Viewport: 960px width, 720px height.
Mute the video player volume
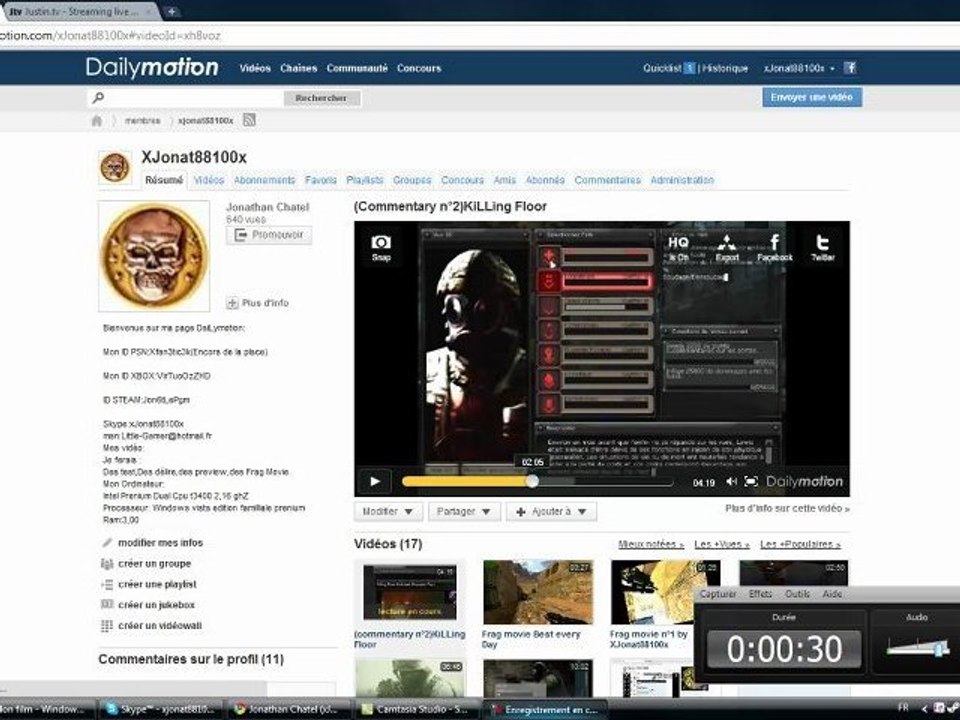(x=731, y=482)
